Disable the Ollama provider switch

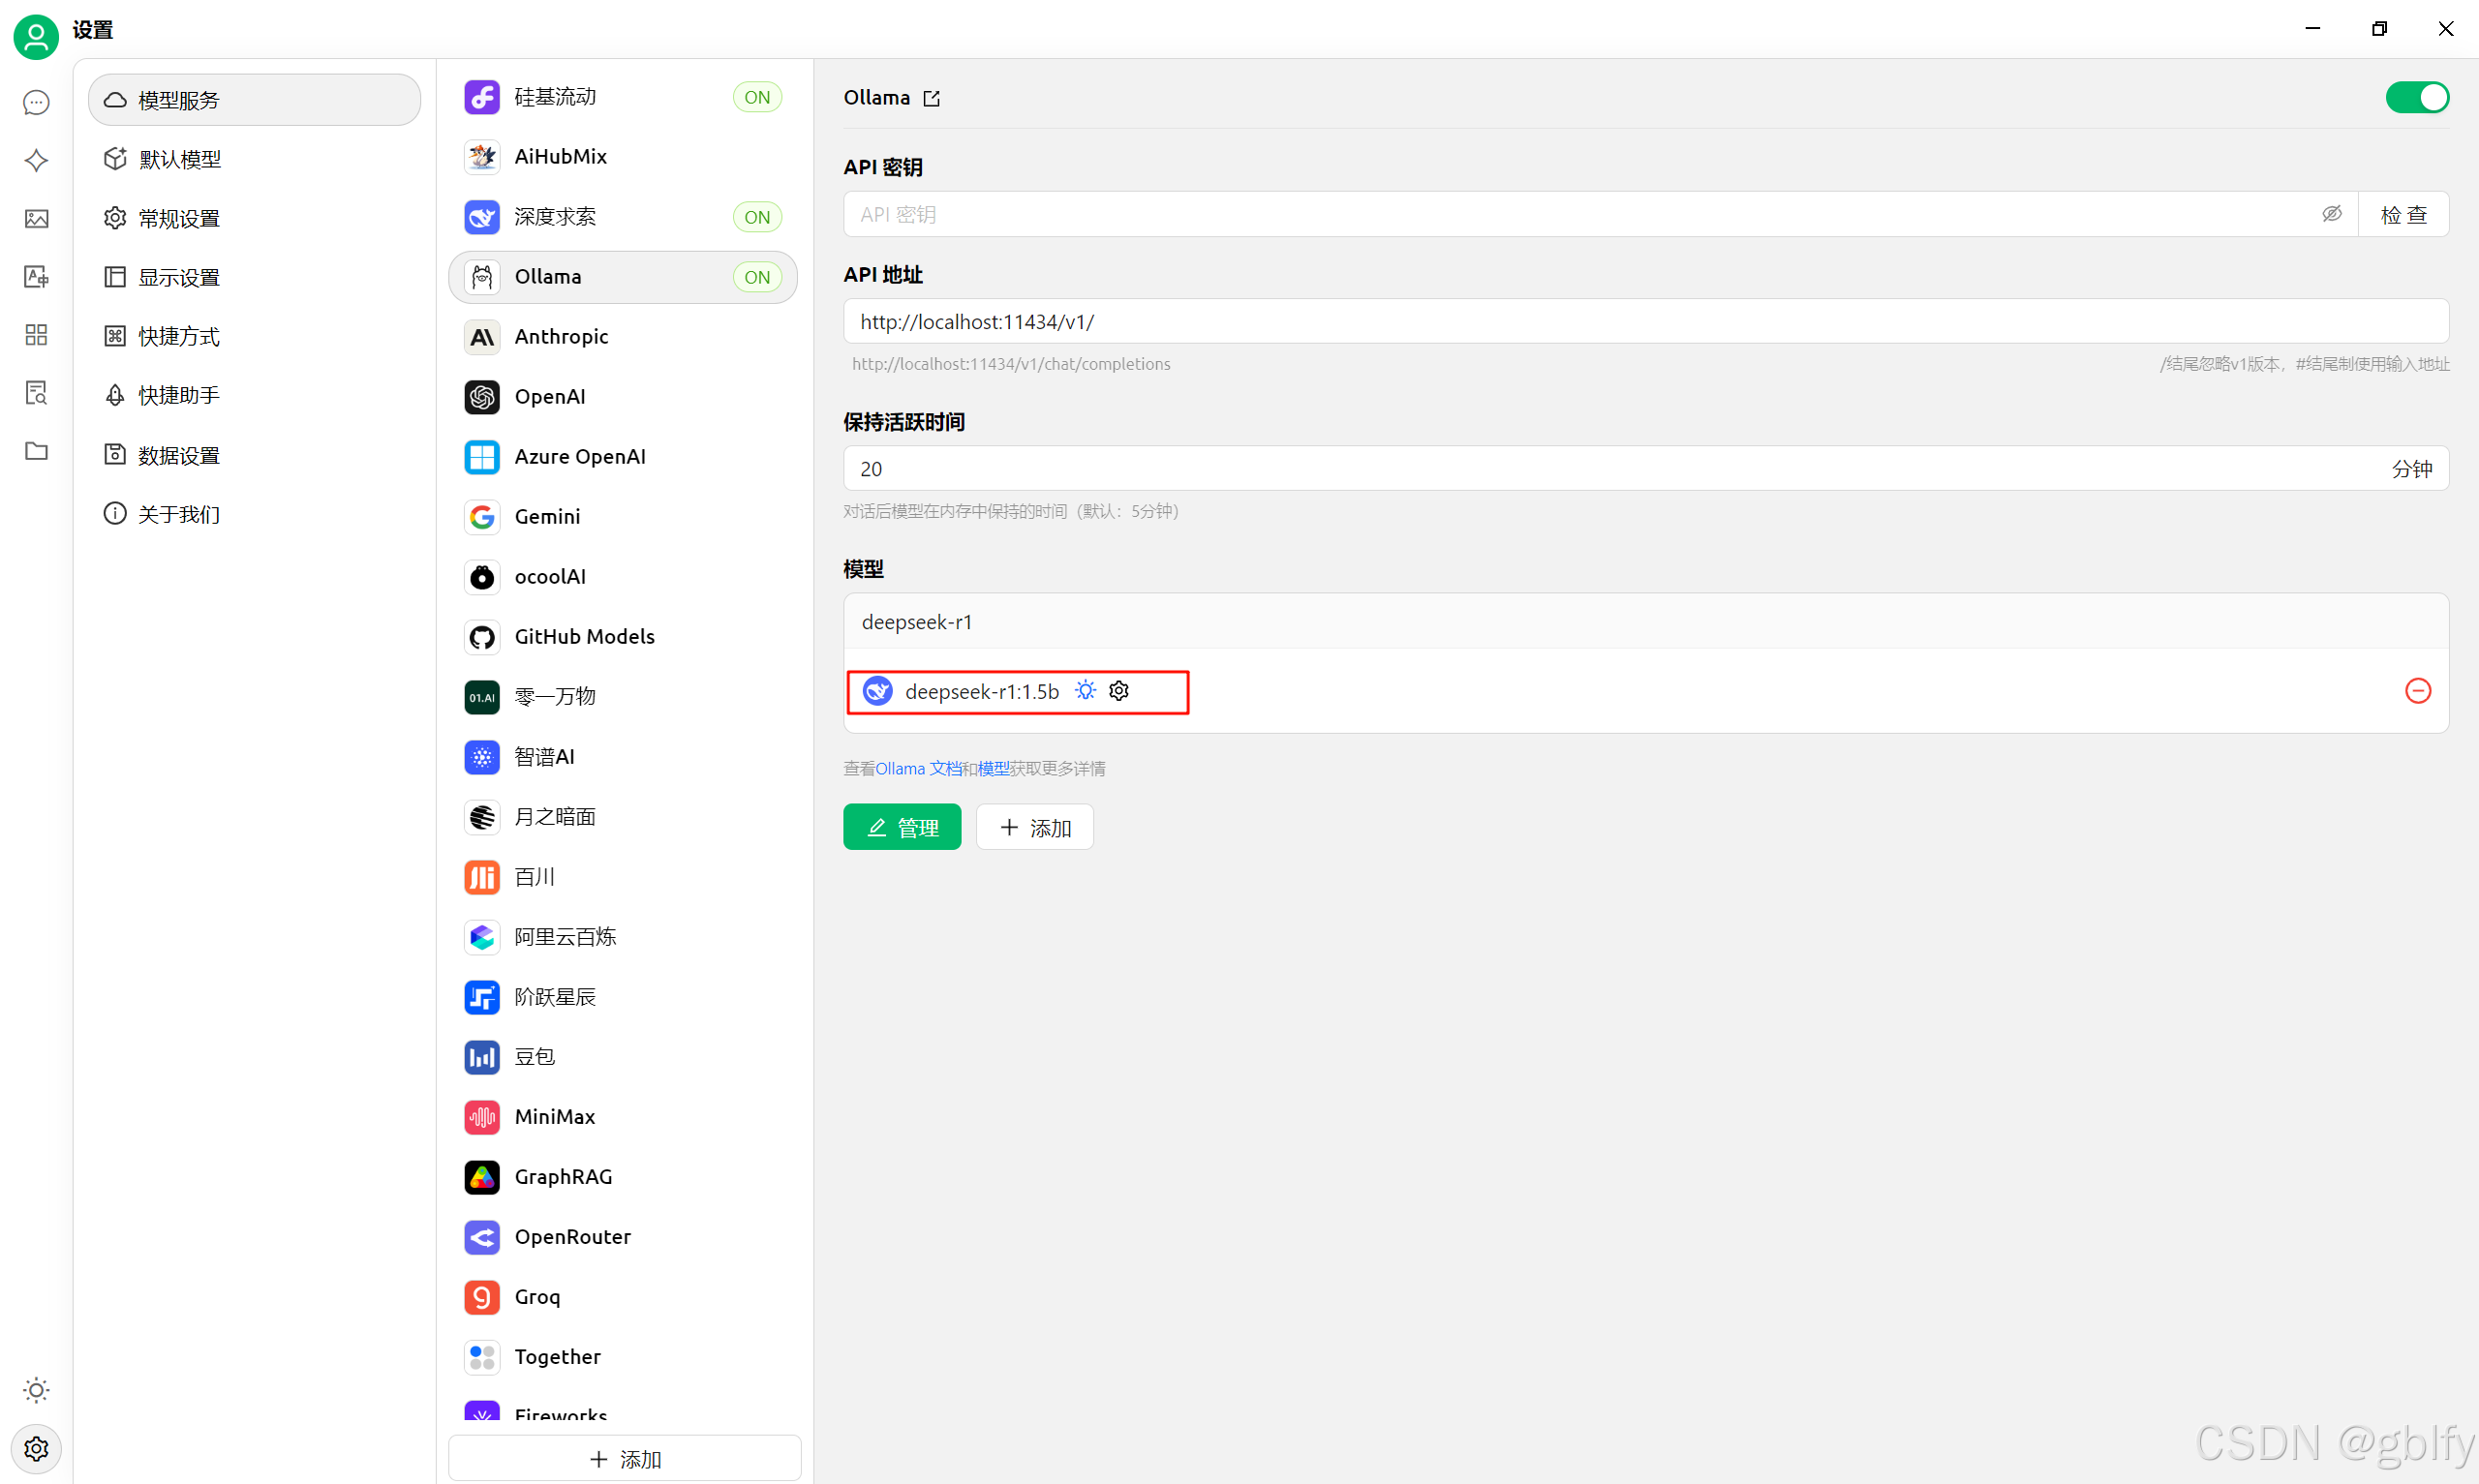2416,98
